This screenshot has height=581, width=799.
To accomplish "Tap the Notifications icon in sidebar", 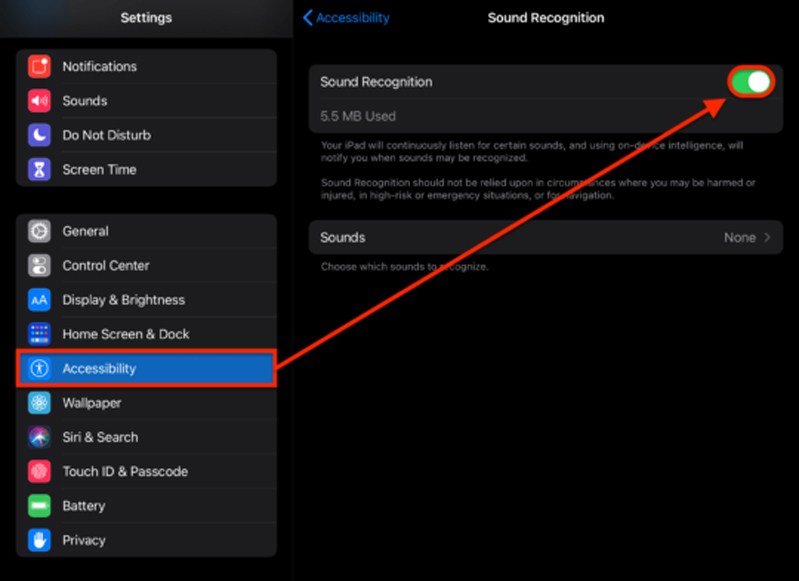I will click(x=39, y=67).
